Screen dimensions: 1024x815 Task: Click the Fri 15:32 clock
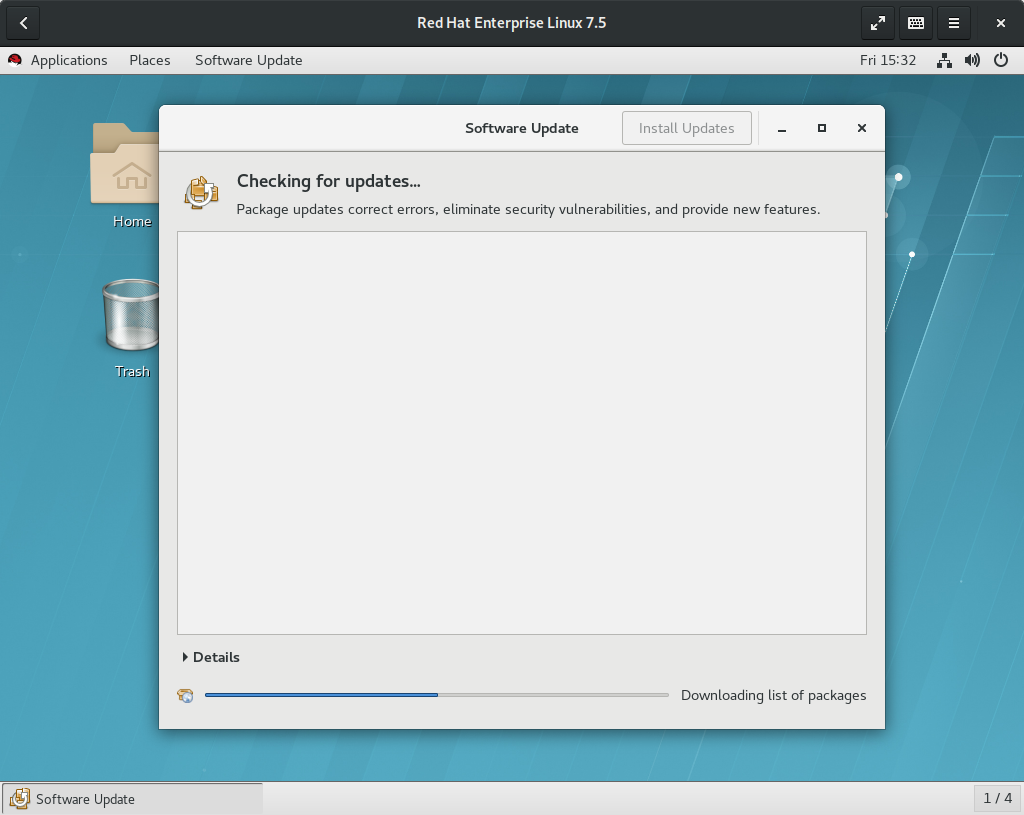[887, 60]
